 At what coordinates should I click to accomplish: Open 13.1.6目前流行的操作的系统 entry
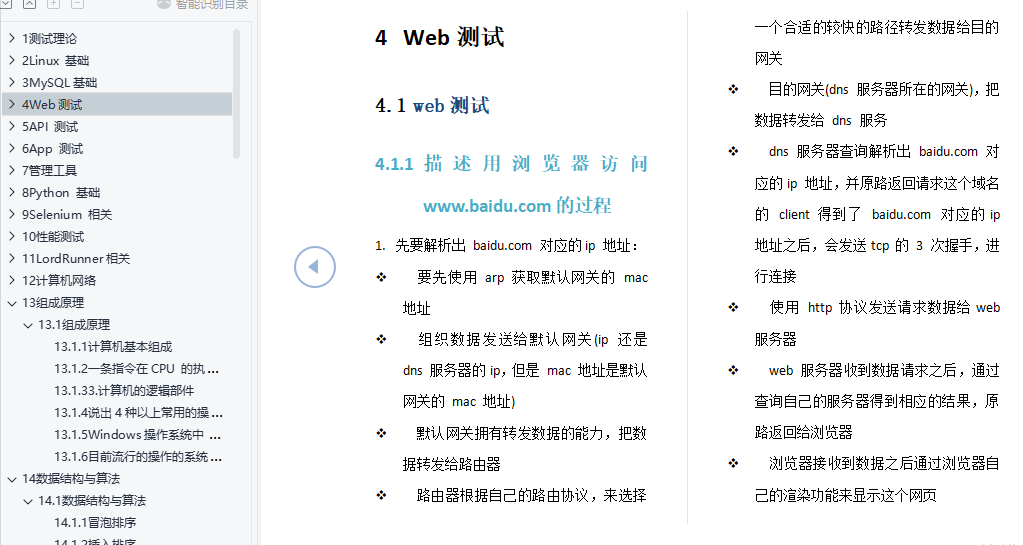138,457
